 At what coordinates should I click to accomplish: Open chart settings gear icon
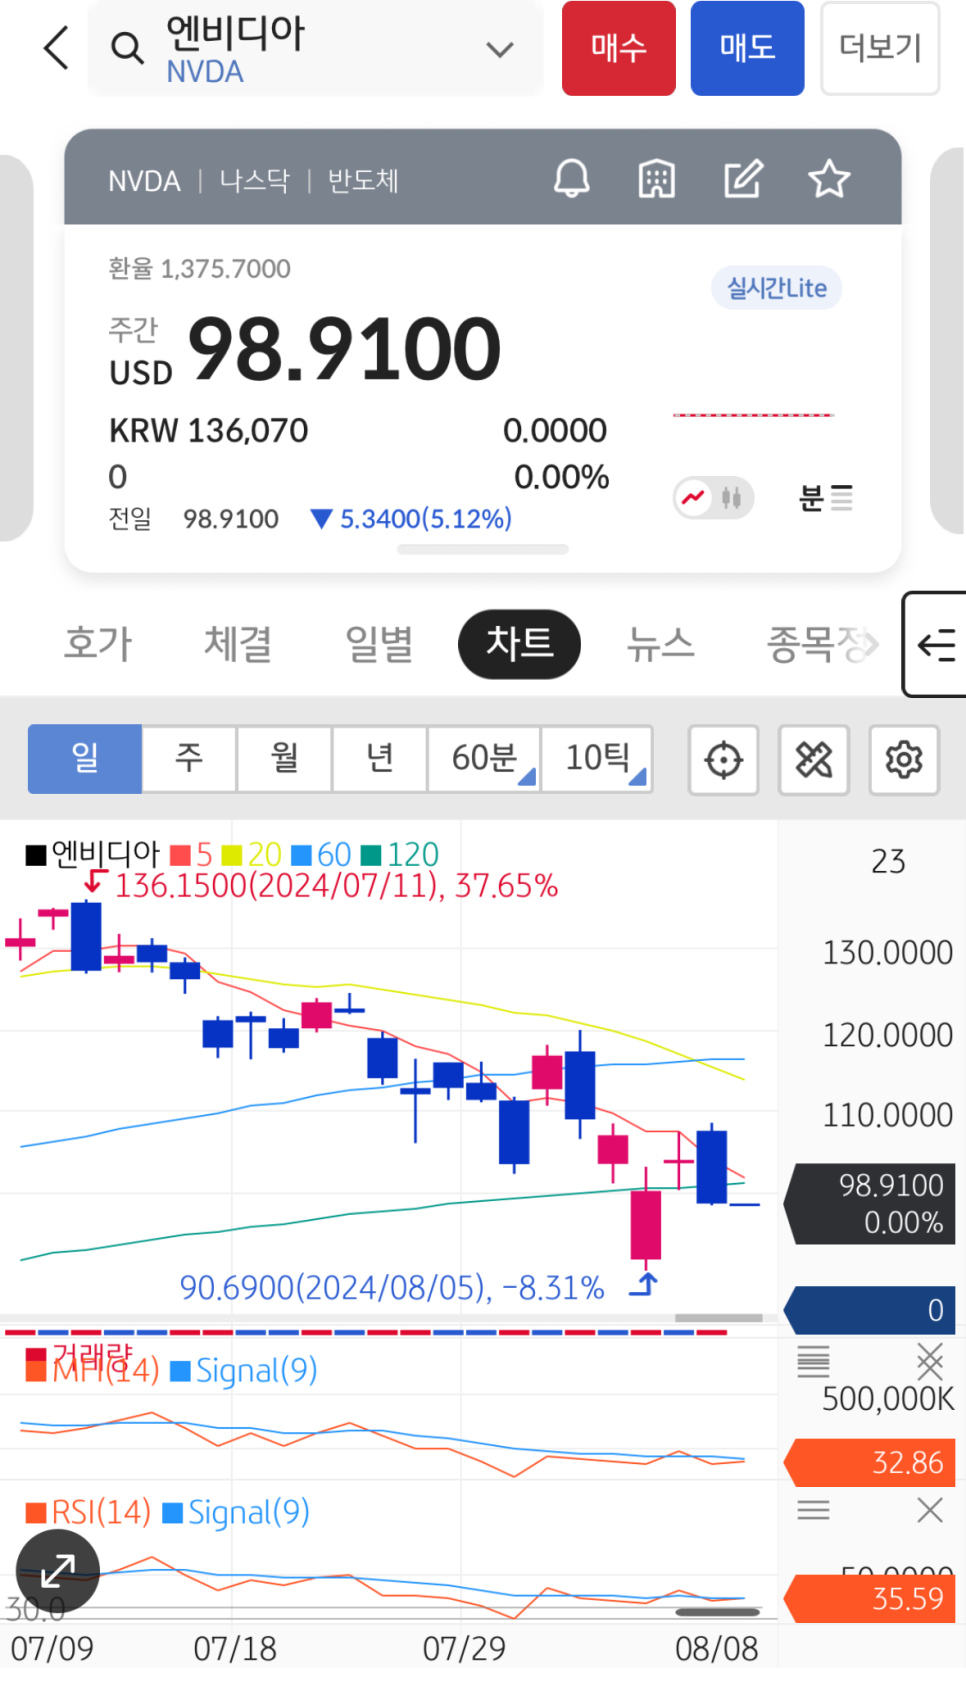pos(904,760)
